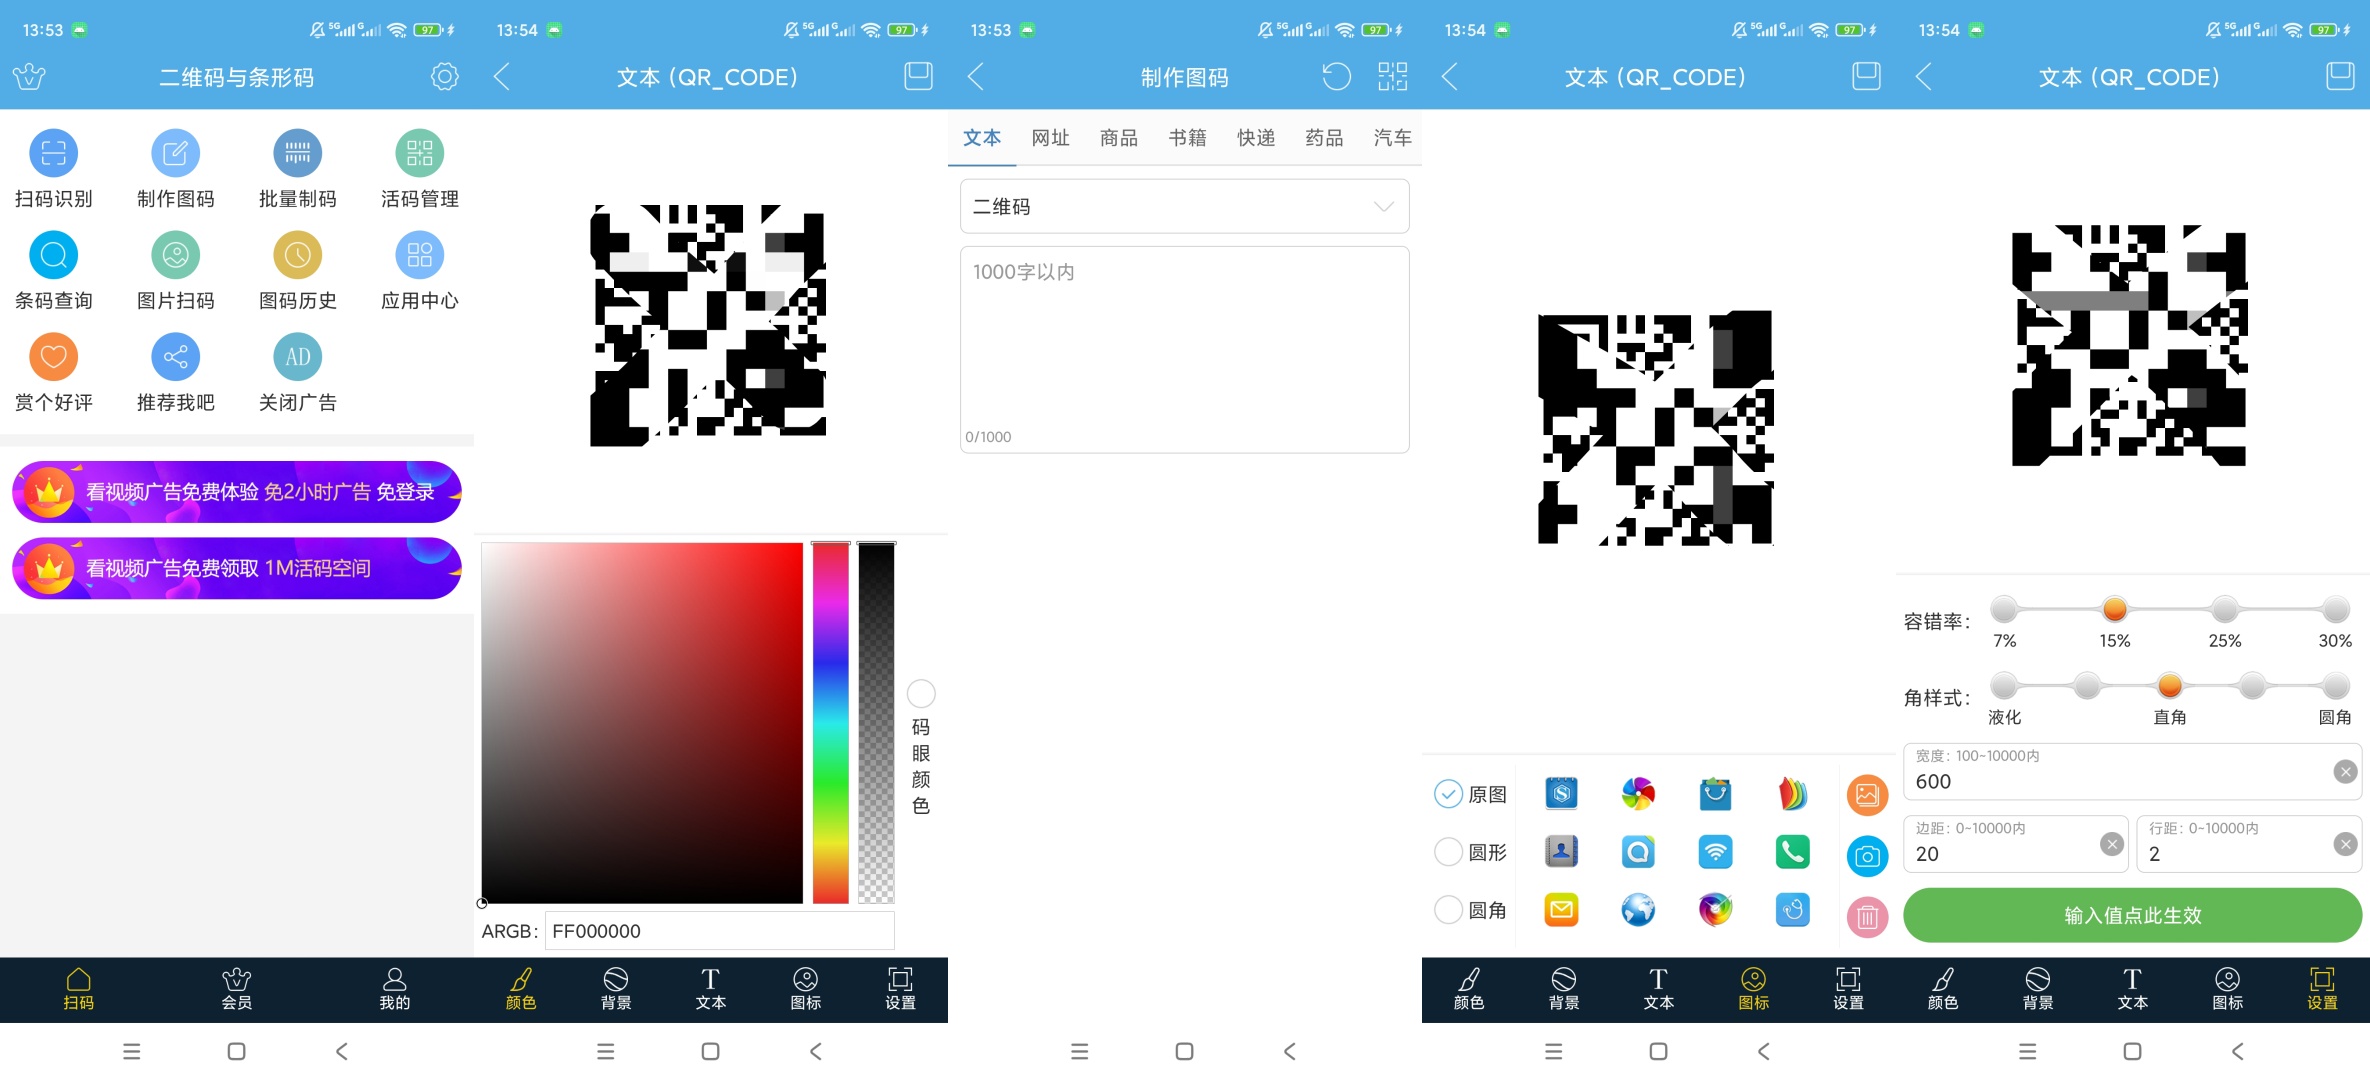Click the ARGB FF000000 input field

tap(720, 931)
